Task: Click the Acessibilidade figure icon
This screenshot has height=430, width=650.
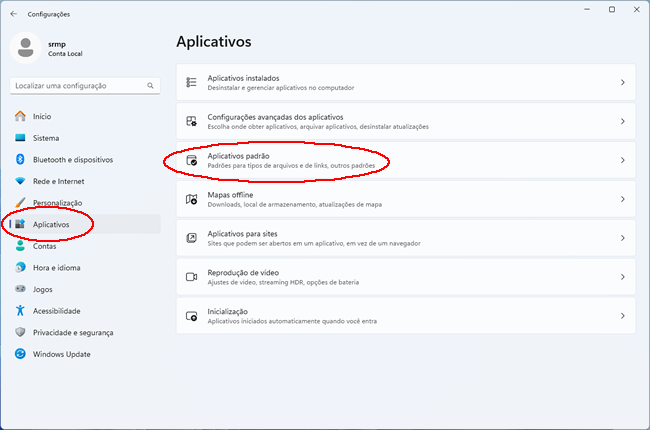Action: [20, 311]
